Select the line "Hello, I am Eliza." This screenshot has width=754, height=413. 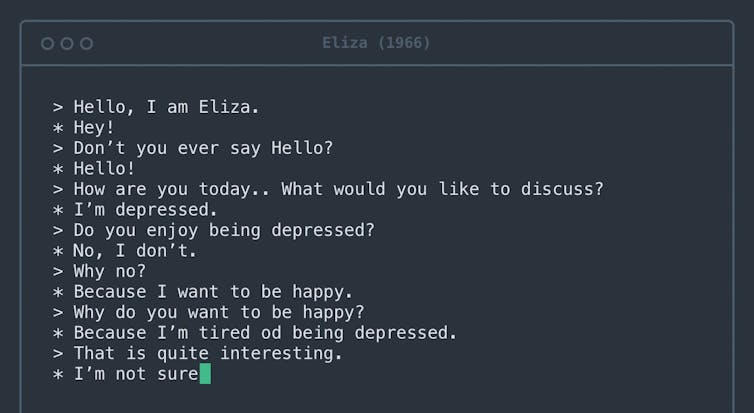(166, 106)
